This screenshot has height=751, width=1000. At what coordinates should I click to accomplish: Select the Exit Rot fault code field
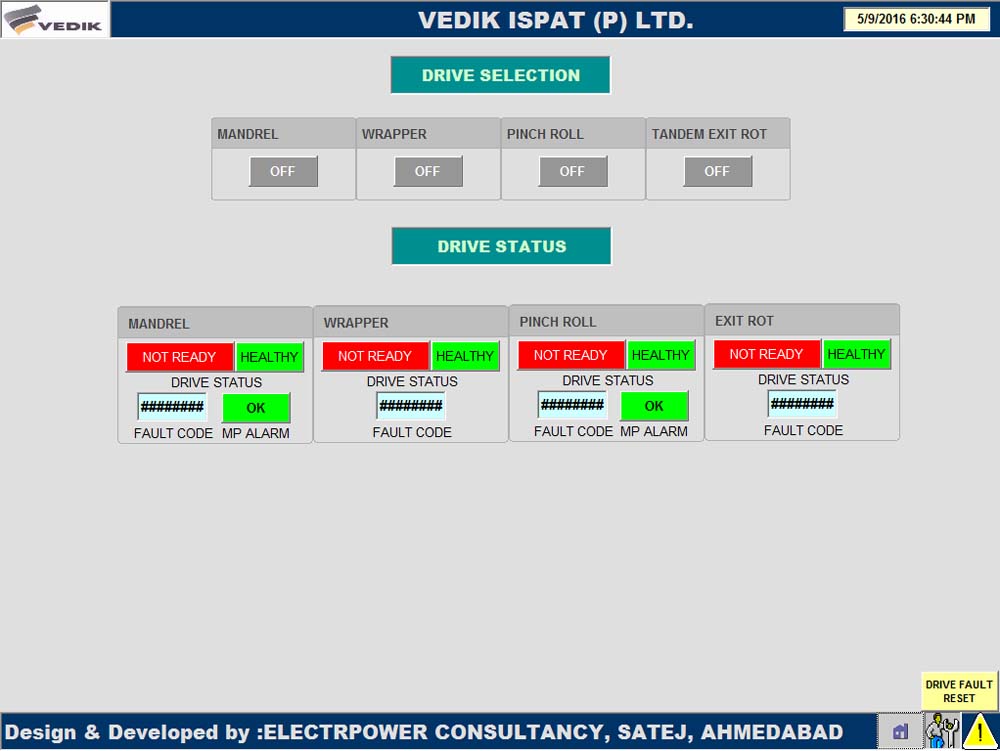pyautogui.click(x=802, y=403)
